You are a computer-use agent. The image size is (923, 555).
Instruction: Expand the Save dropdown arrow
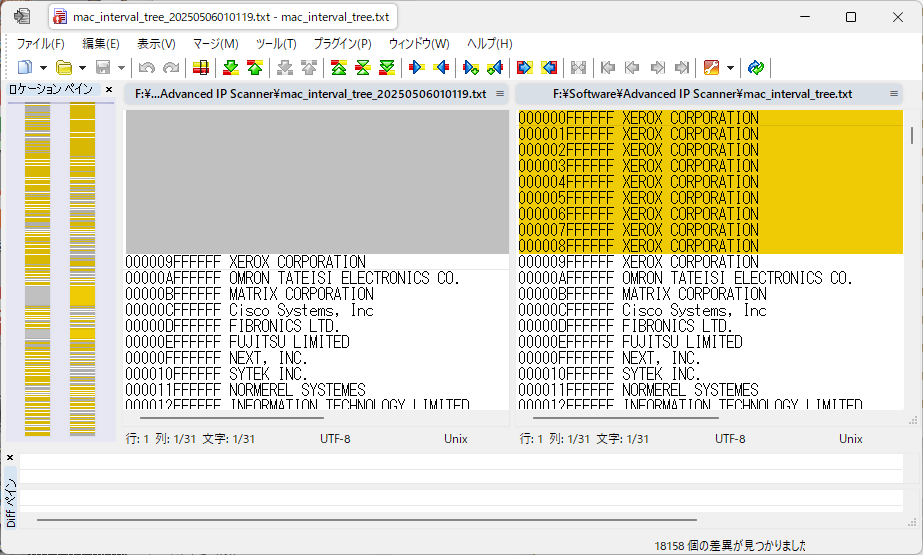121,68
